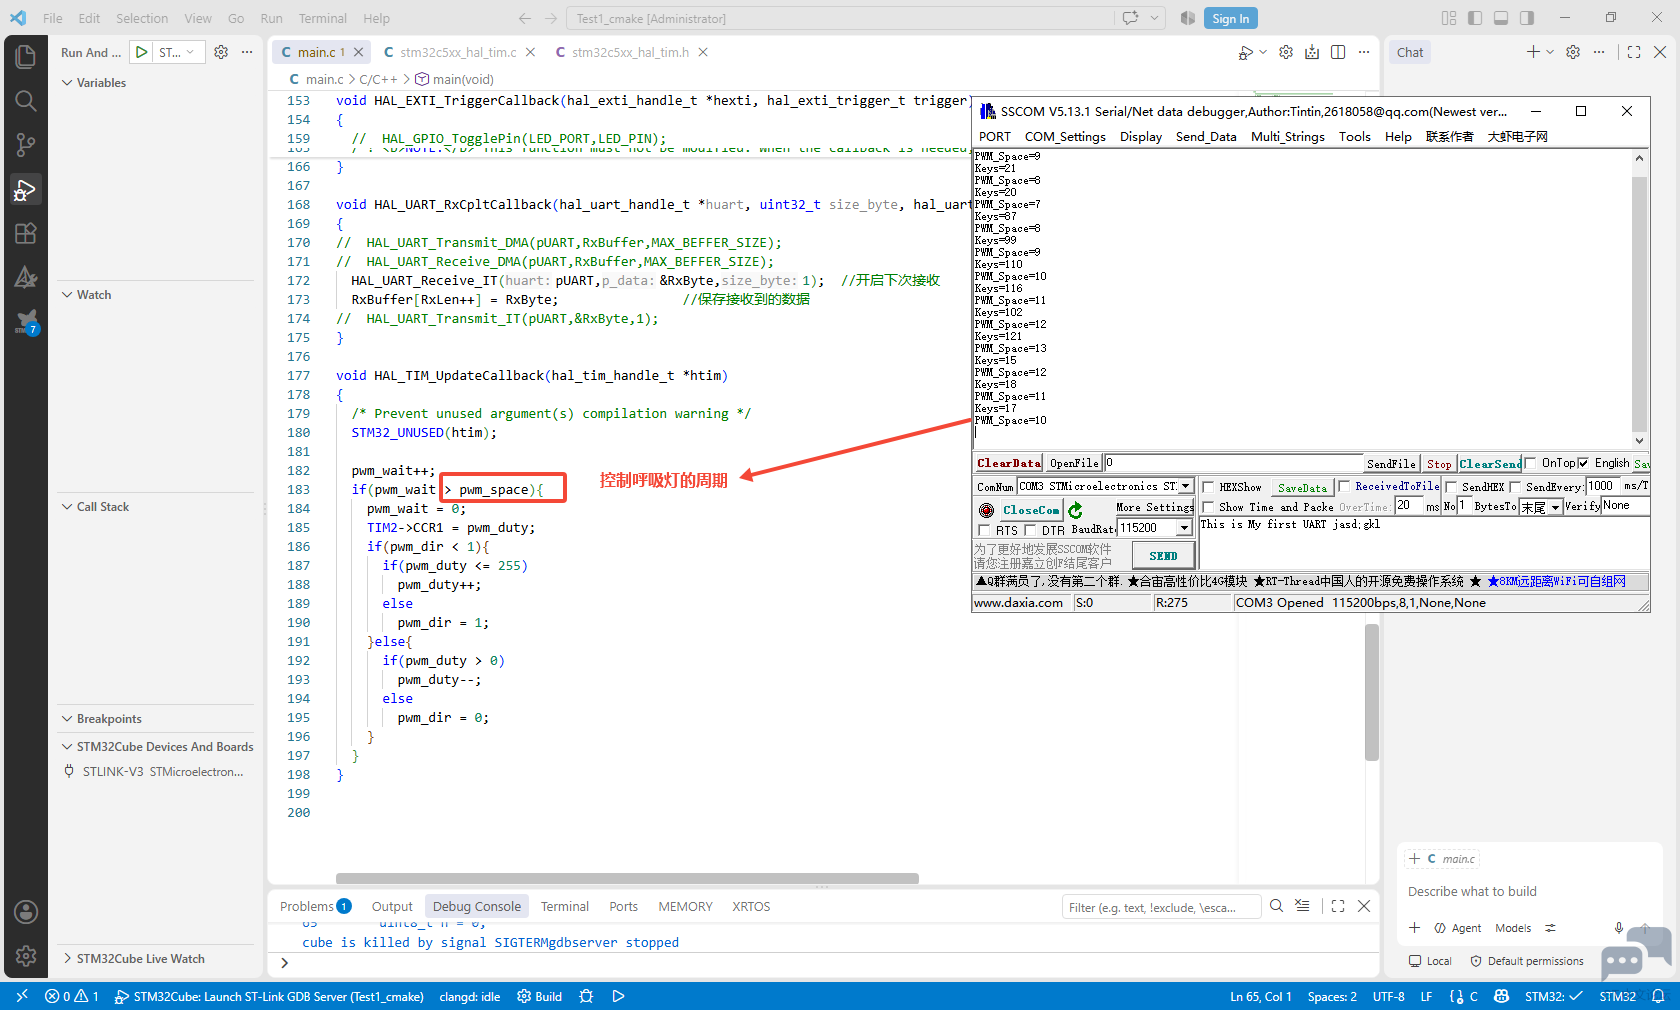Image resolution: width=1680 pixels, height=1010 pixels.
Task: Open the Extensions view in activity bar
Action: tap(26, 233)
